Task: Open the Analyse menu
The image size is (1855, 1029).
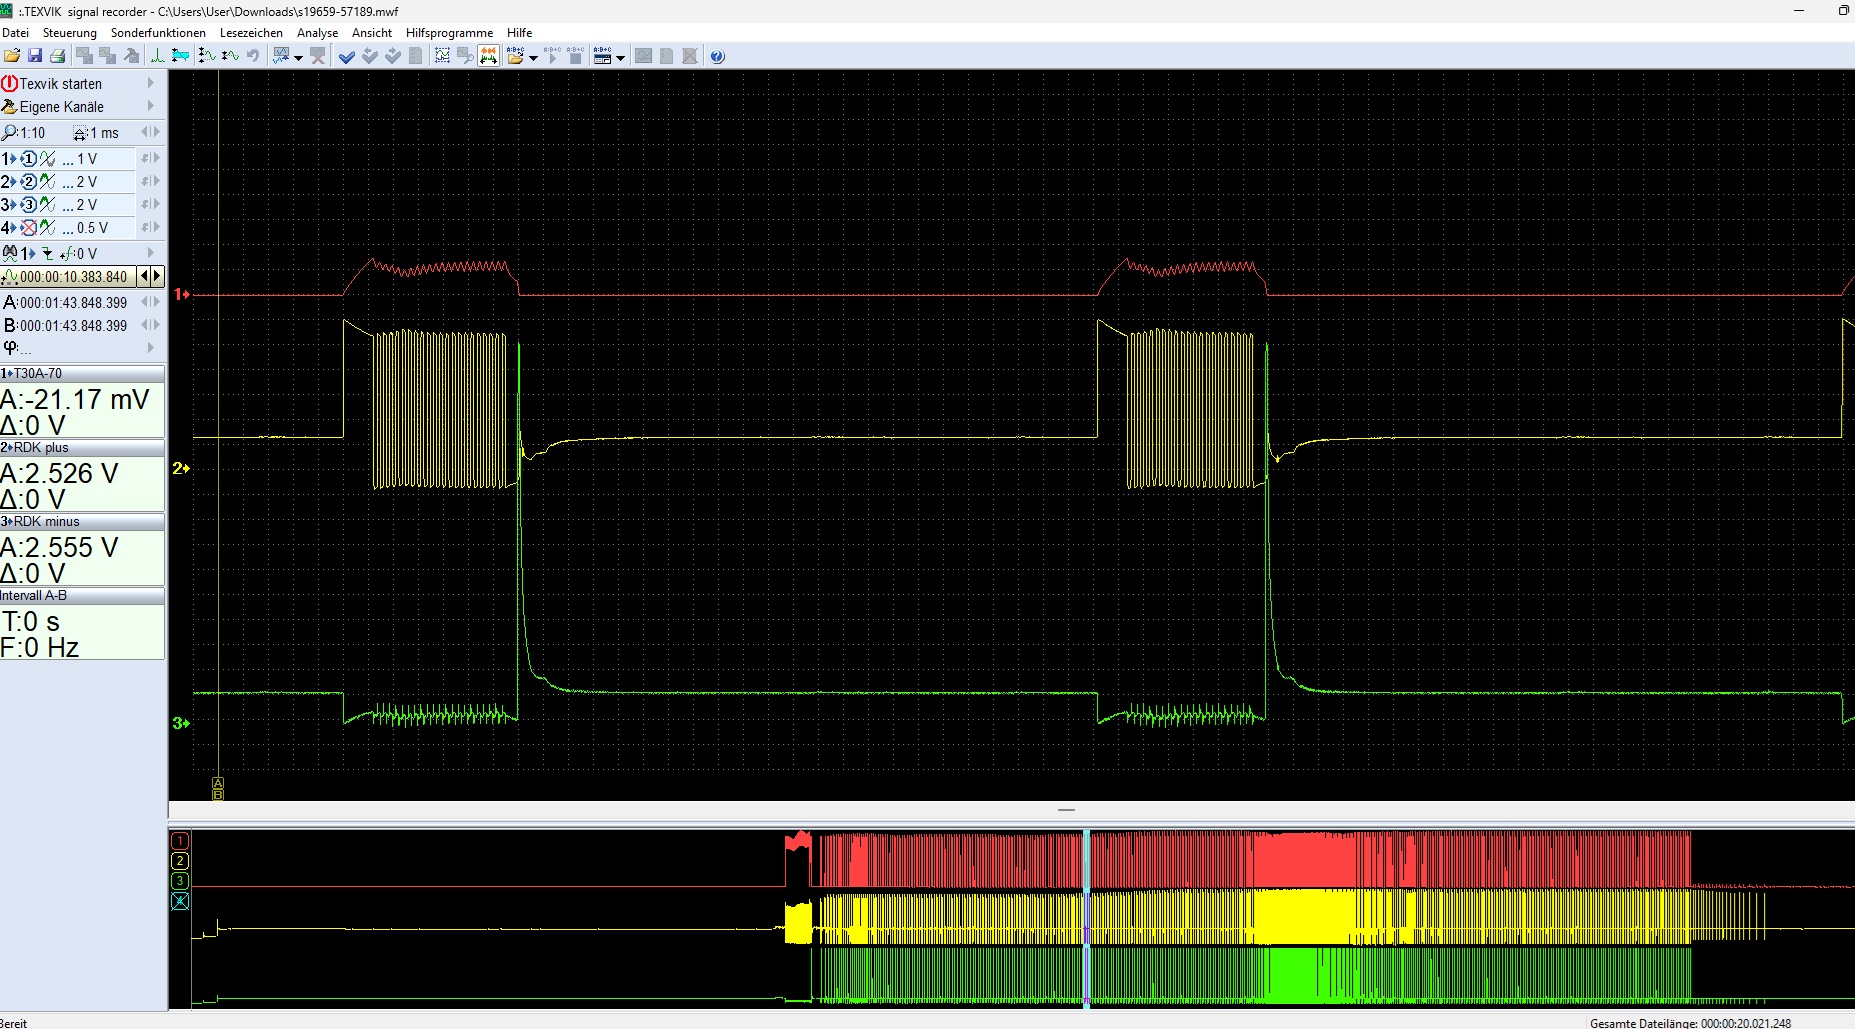Action: coord(317,33)
